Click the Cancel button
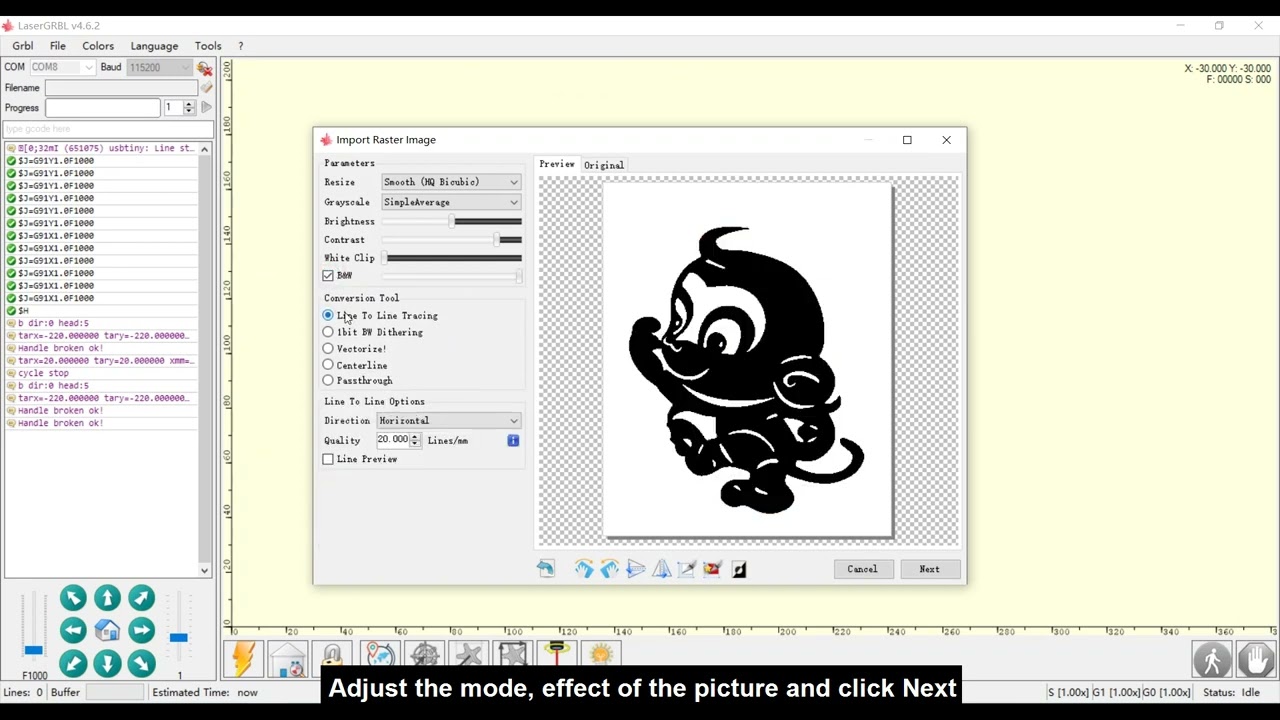Screen dimensions: 1280x720 click(862, 569)
